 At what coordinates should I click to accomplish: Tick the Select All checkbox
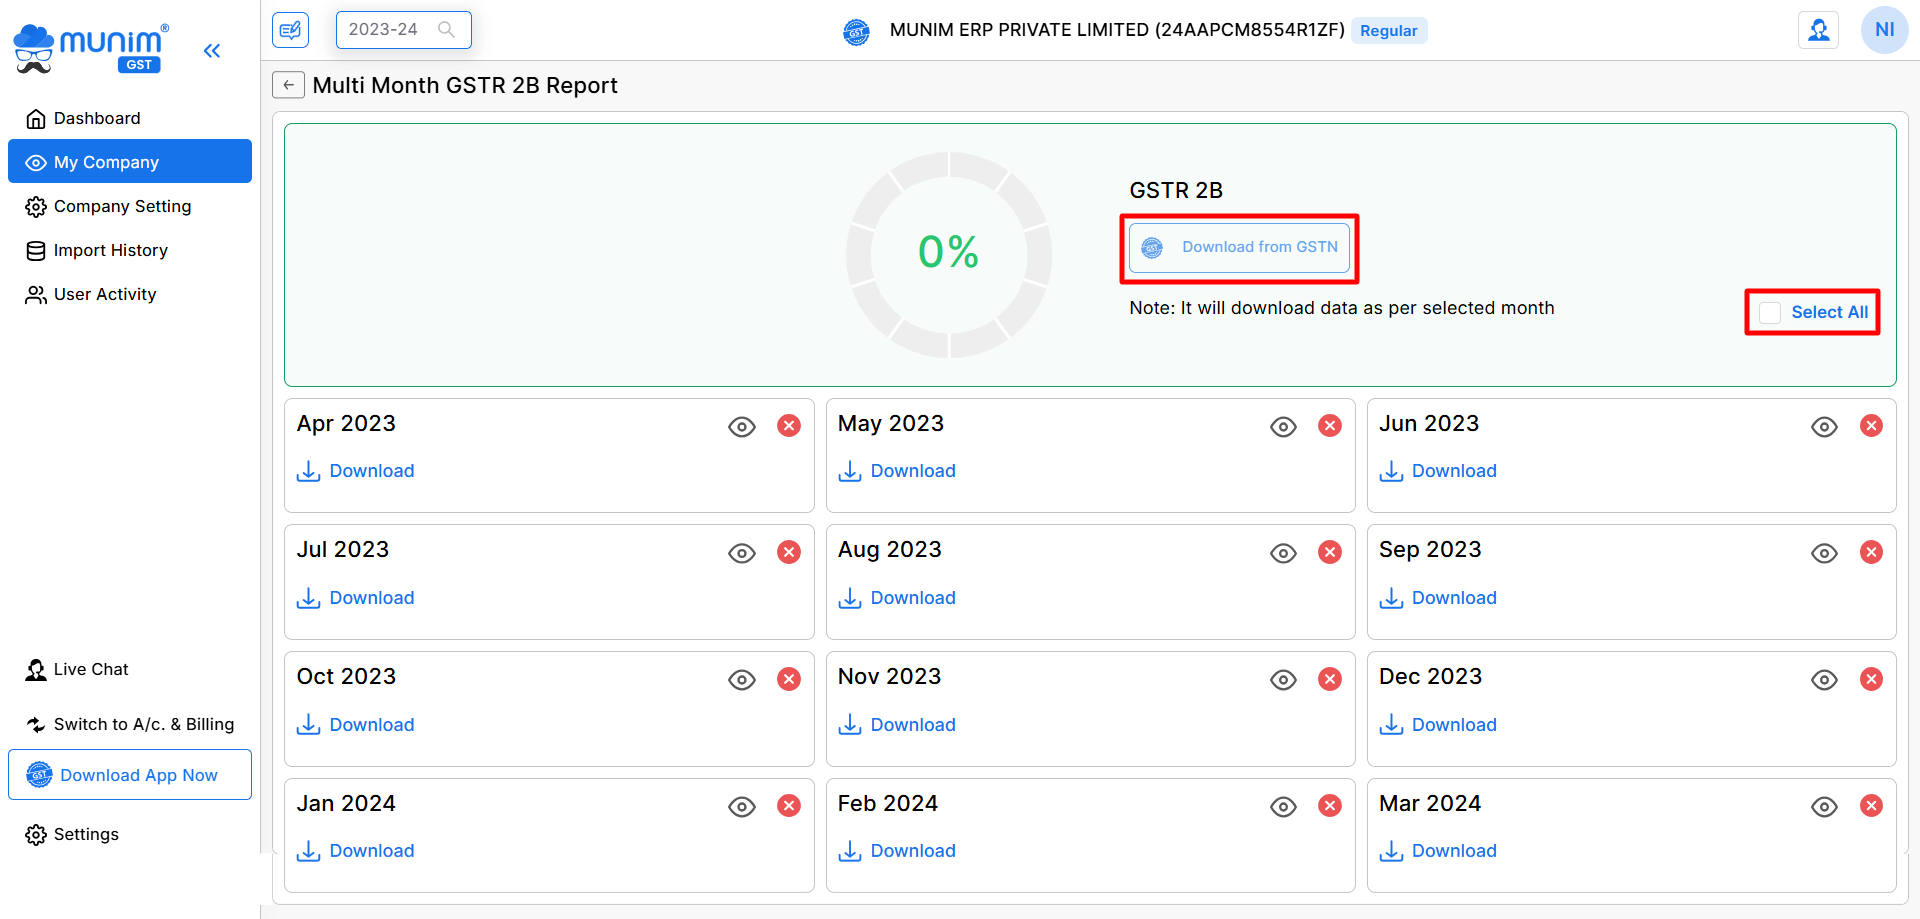pos(1770,312)
